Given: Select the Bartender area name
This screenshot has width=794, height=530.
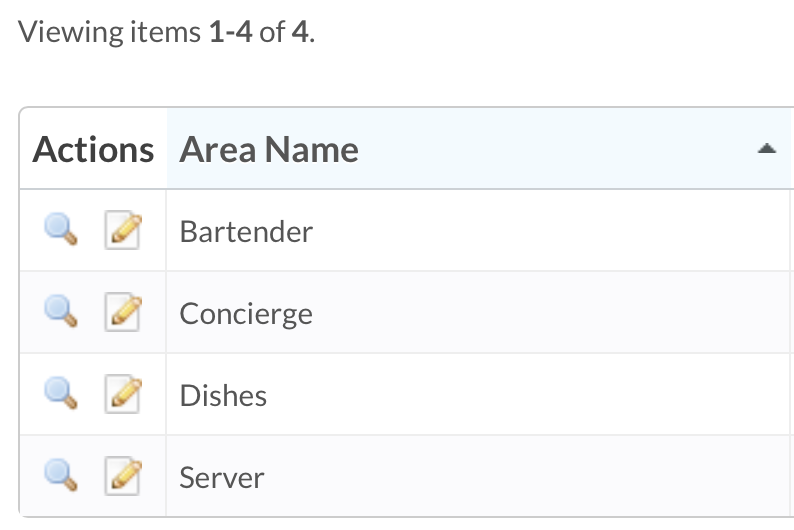Looking at the screenshot, I should click(x=246, y=232).
